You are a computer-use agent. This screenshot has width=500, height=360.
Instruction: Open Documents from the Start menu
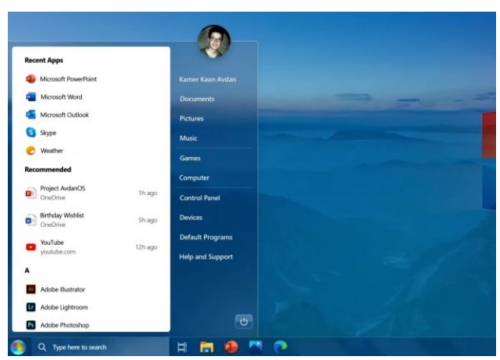tap(197, 99)
